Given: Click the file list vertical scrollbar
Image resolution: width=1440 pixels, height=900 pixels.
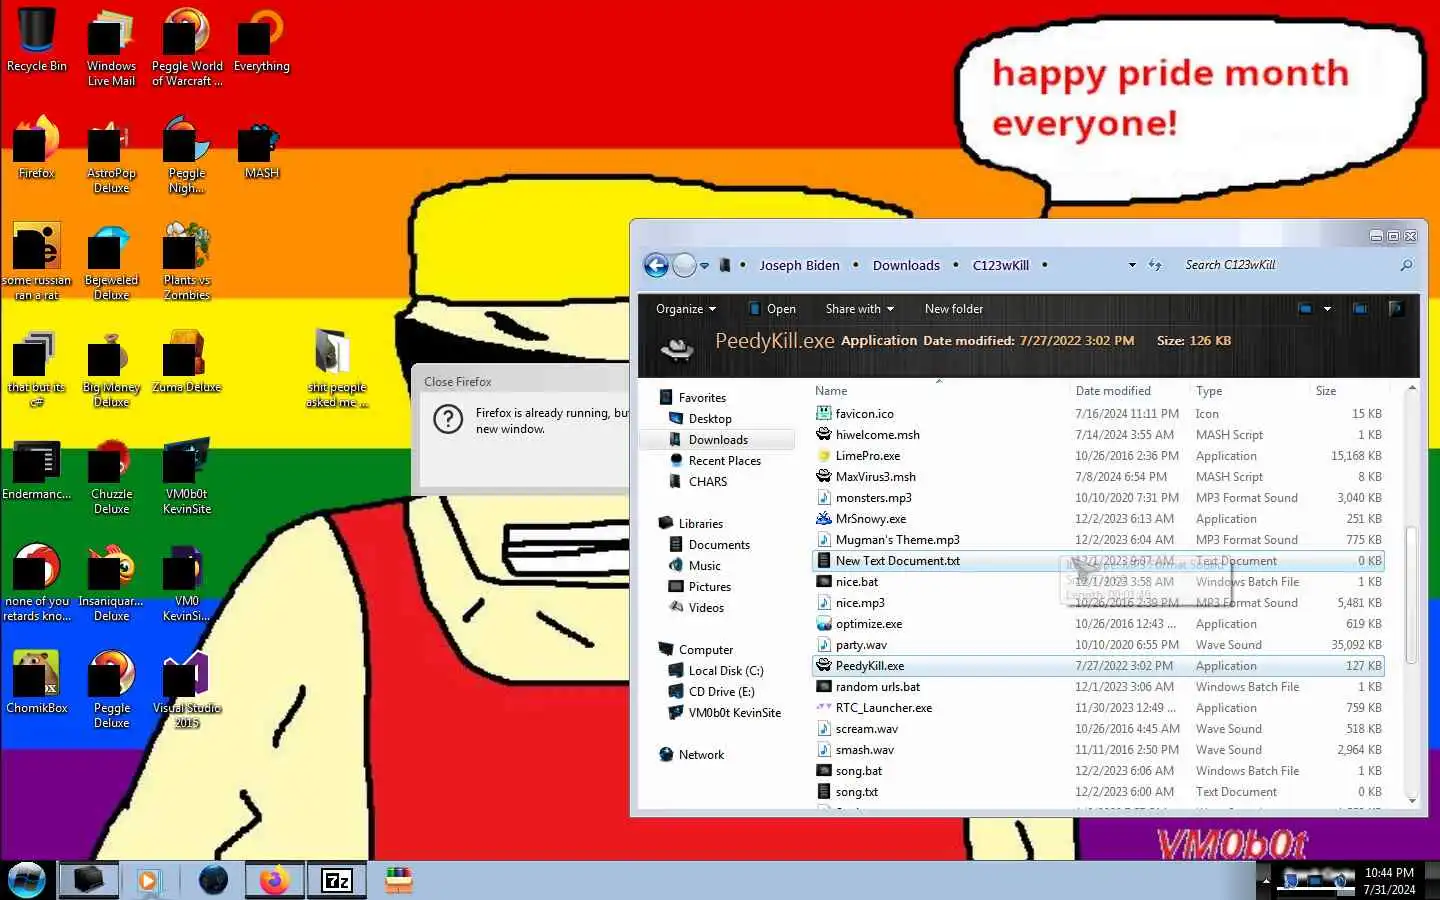Looking at the screenshot, I should [x=1411, y=594].
